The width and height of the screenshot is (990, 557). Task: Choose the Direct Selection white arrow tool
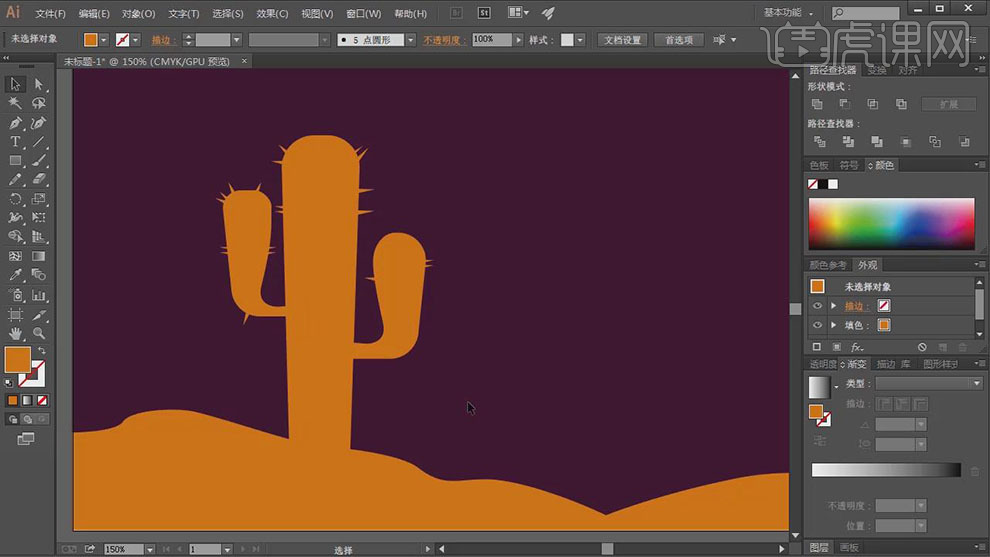(x=39, y=85)
